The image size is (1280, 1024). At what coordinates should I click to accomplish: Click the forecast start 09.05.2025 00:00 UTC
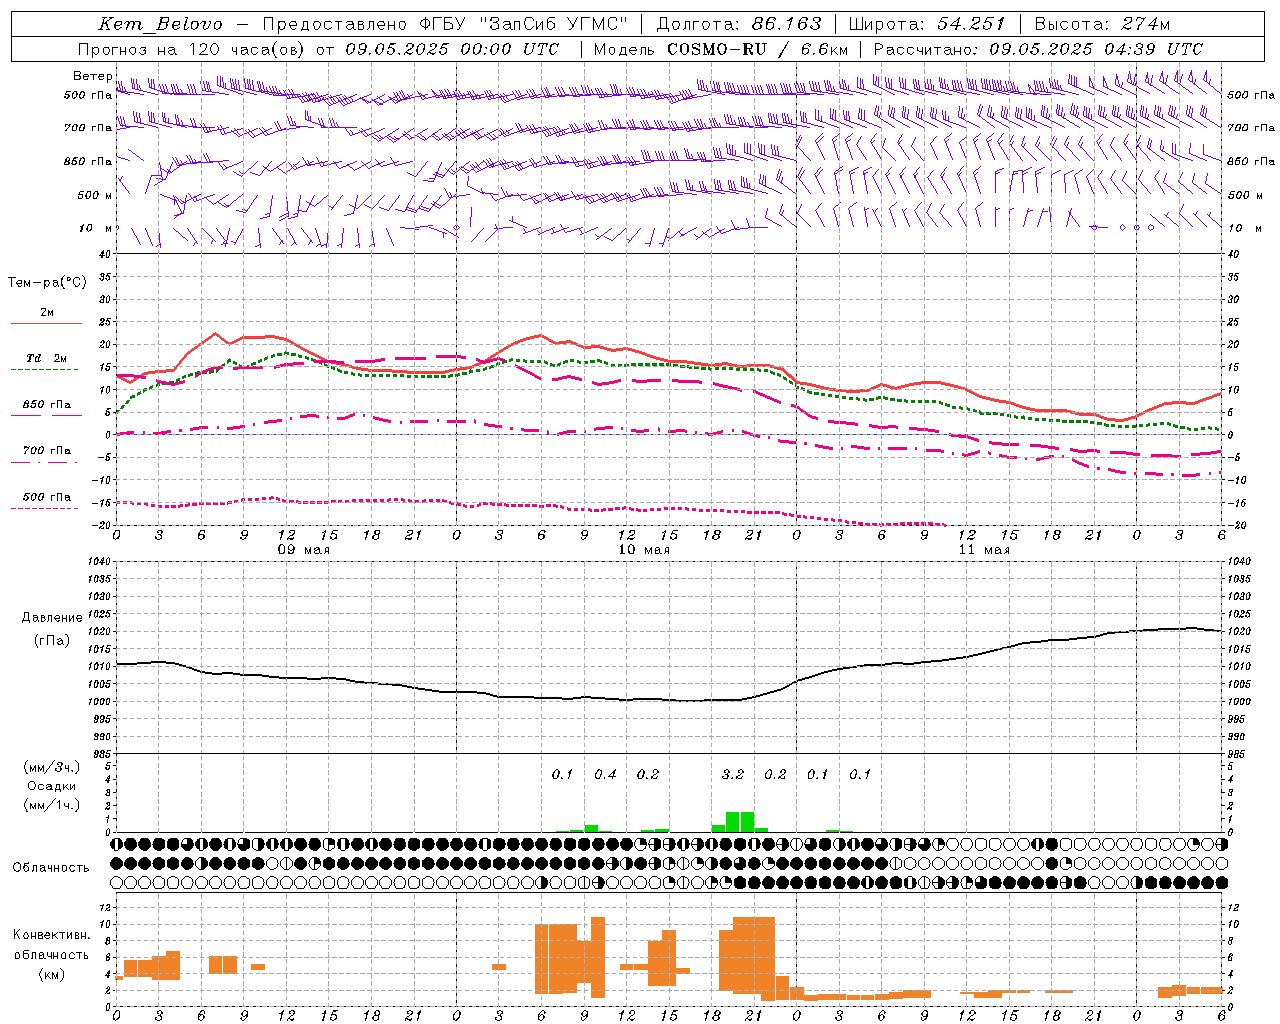pyautogui.click(x=453, y=49)
